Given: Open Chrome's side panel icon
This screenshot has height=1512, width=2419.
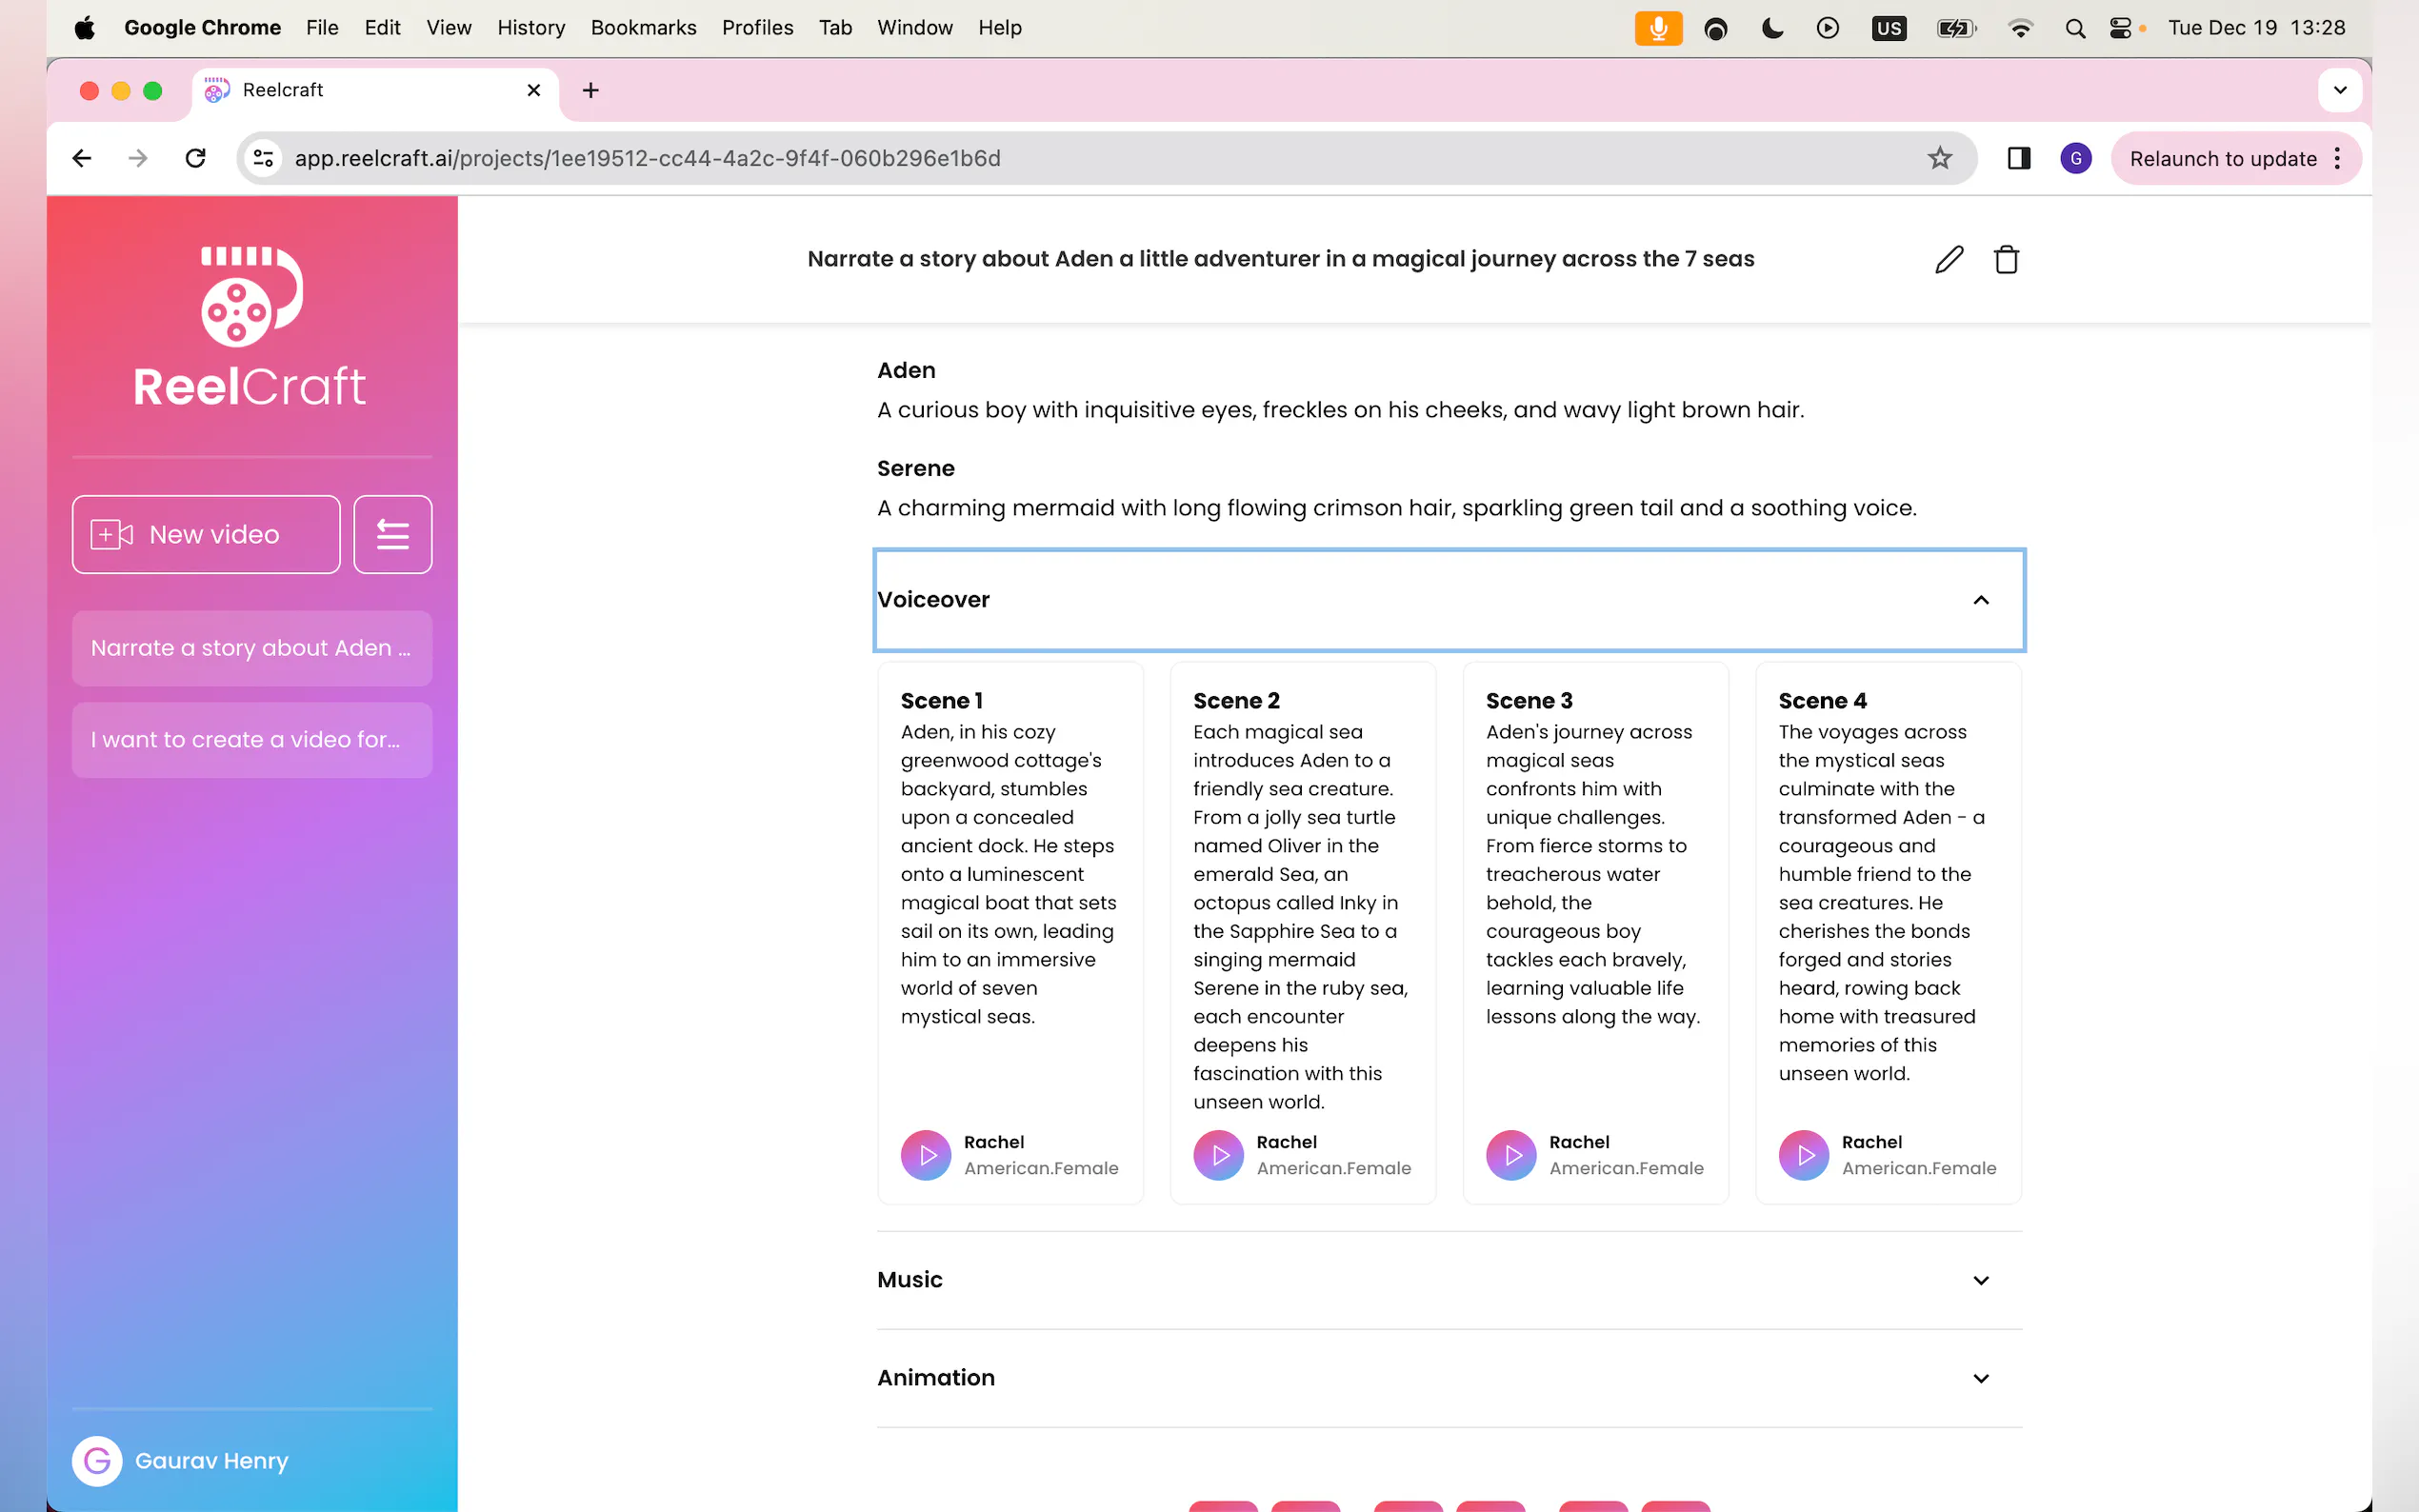Looking at the screenshot, I should (2018, 158).
